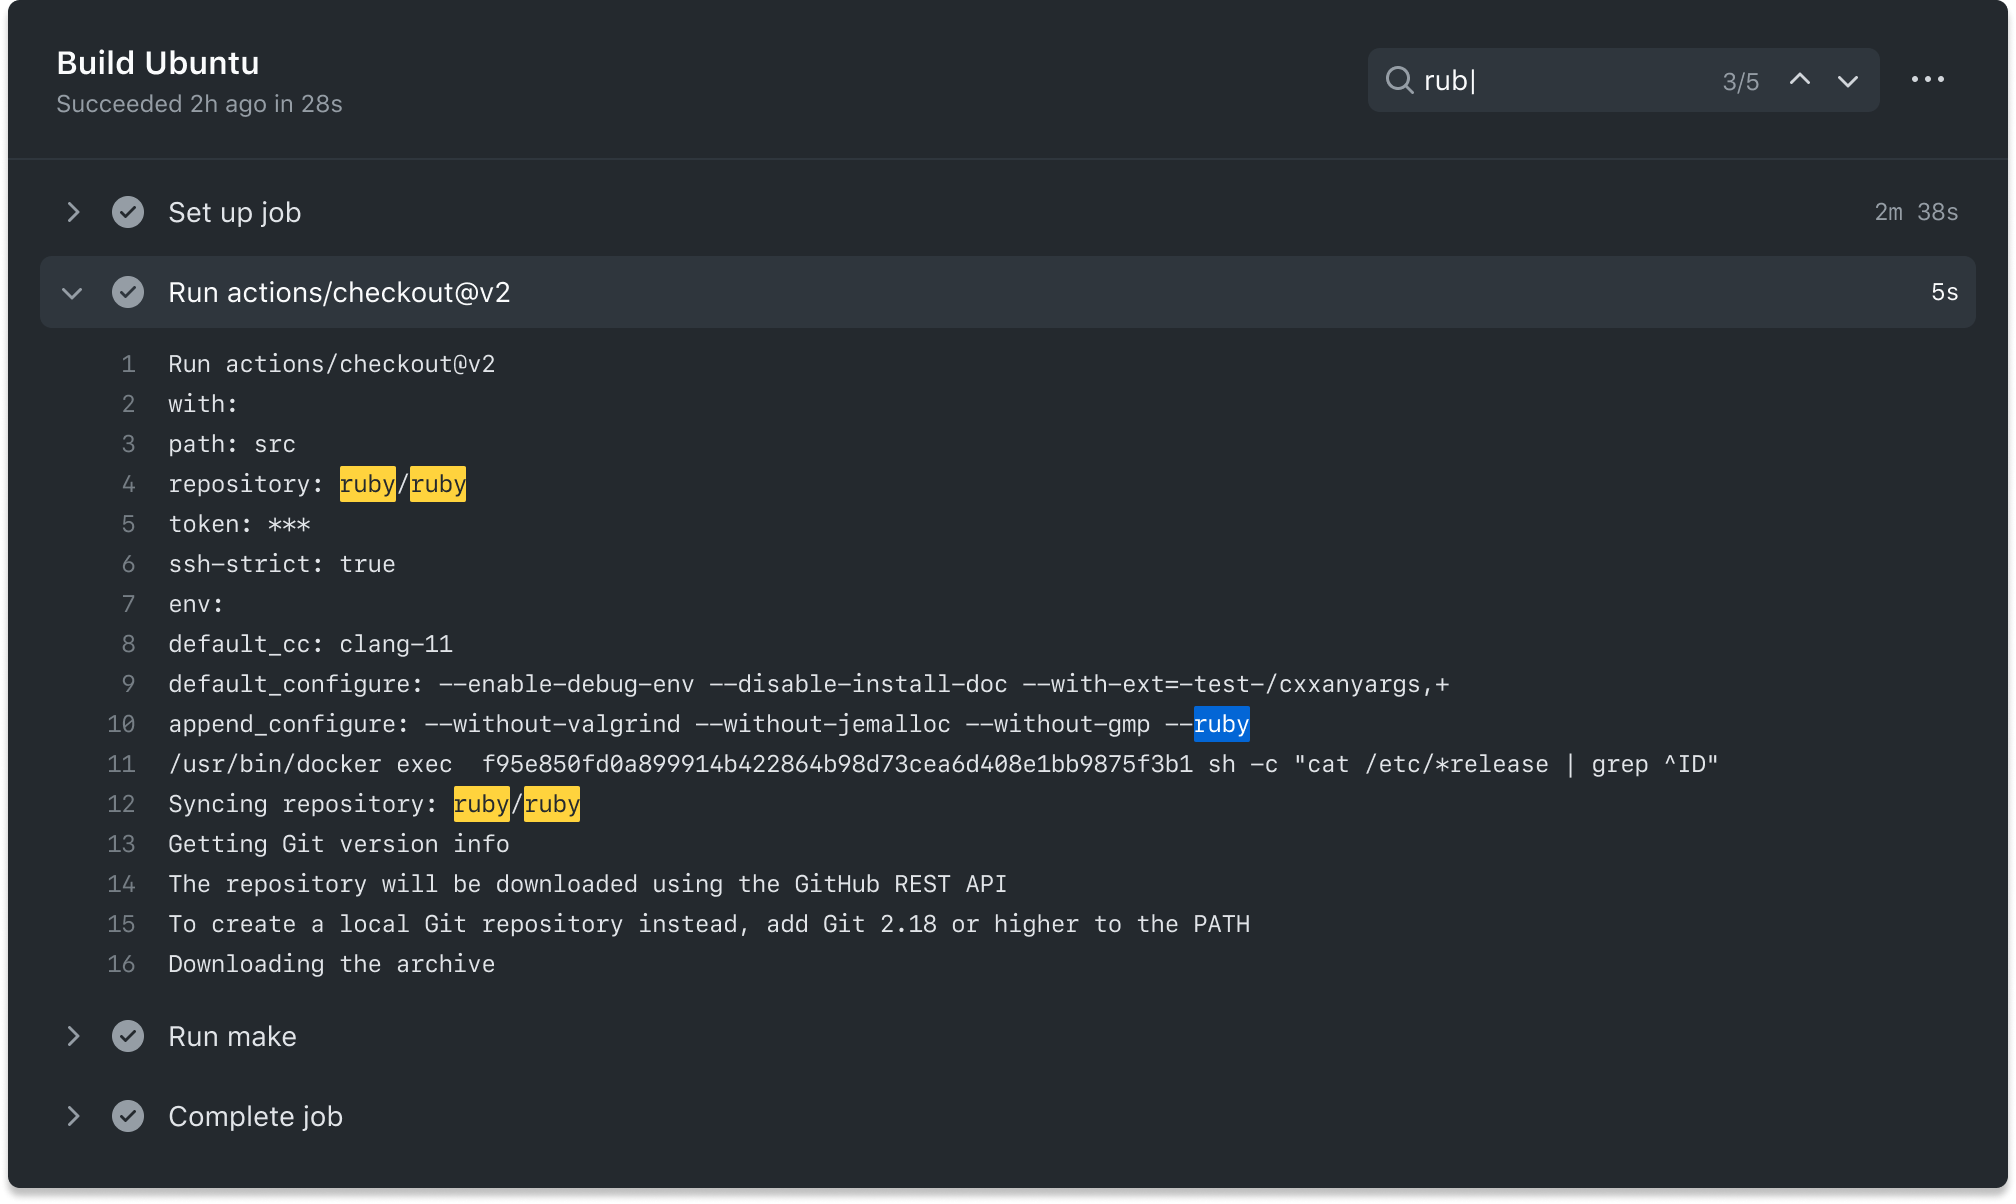The height and width of the screenshot is (1204, 2016).
Task: Open the log options kebab menu
Action: (x=1928, y=79)
